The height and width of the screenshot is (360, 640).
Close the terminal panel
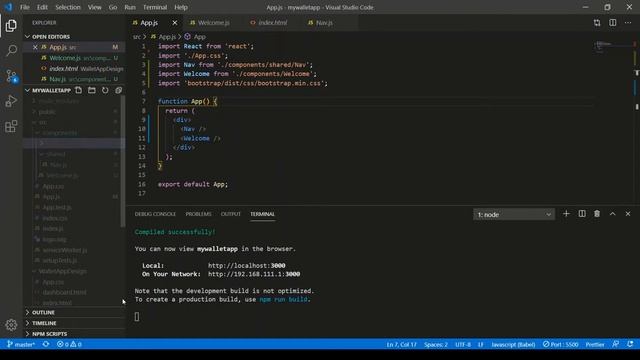pos(628,214)
